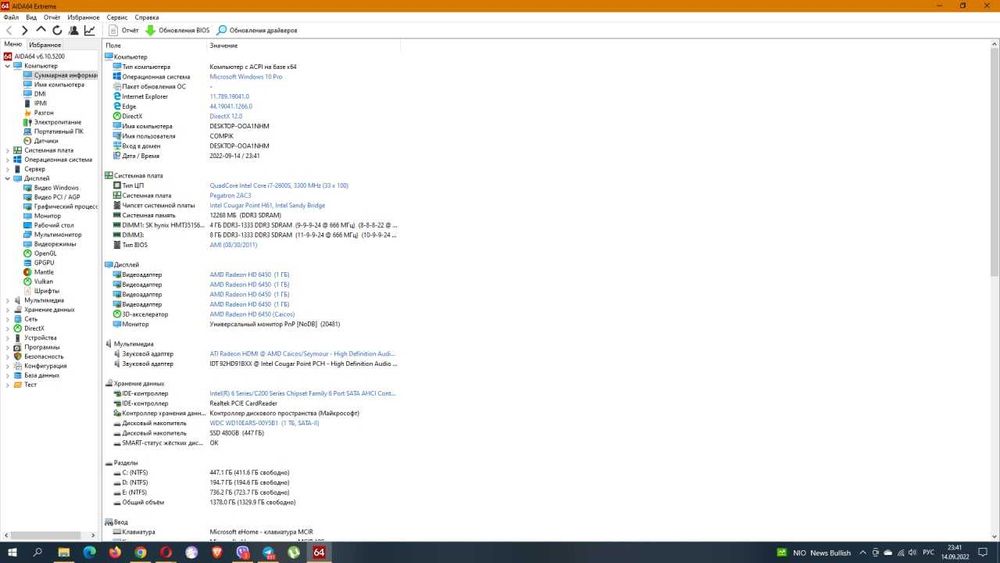
Task: Click the Отчёт report toolbar button
Action: 124,30
